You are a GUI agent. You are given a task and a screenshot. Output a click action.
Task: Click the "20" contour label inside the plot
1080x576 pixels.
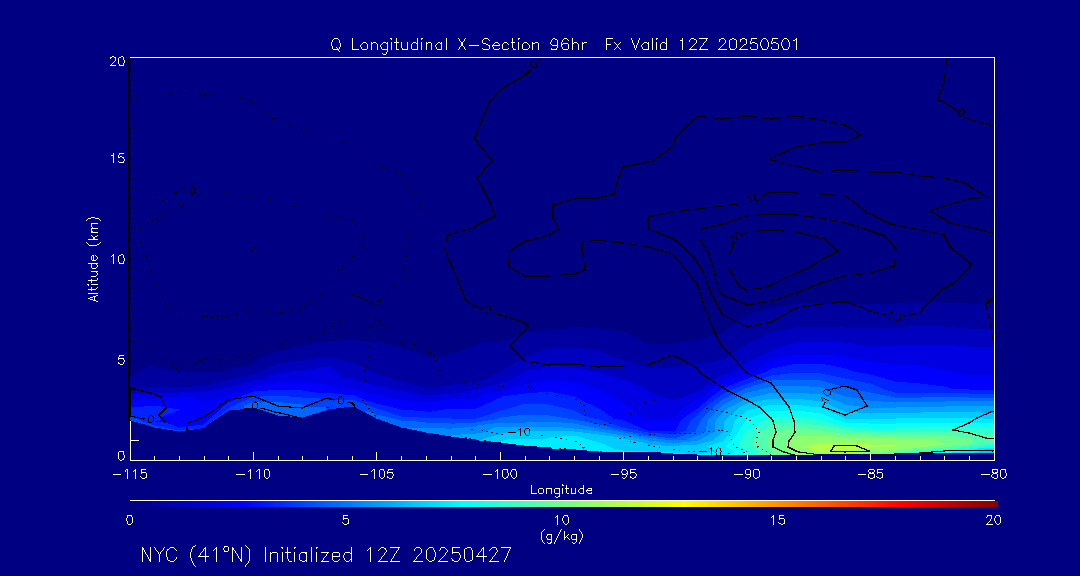point(736,238)
